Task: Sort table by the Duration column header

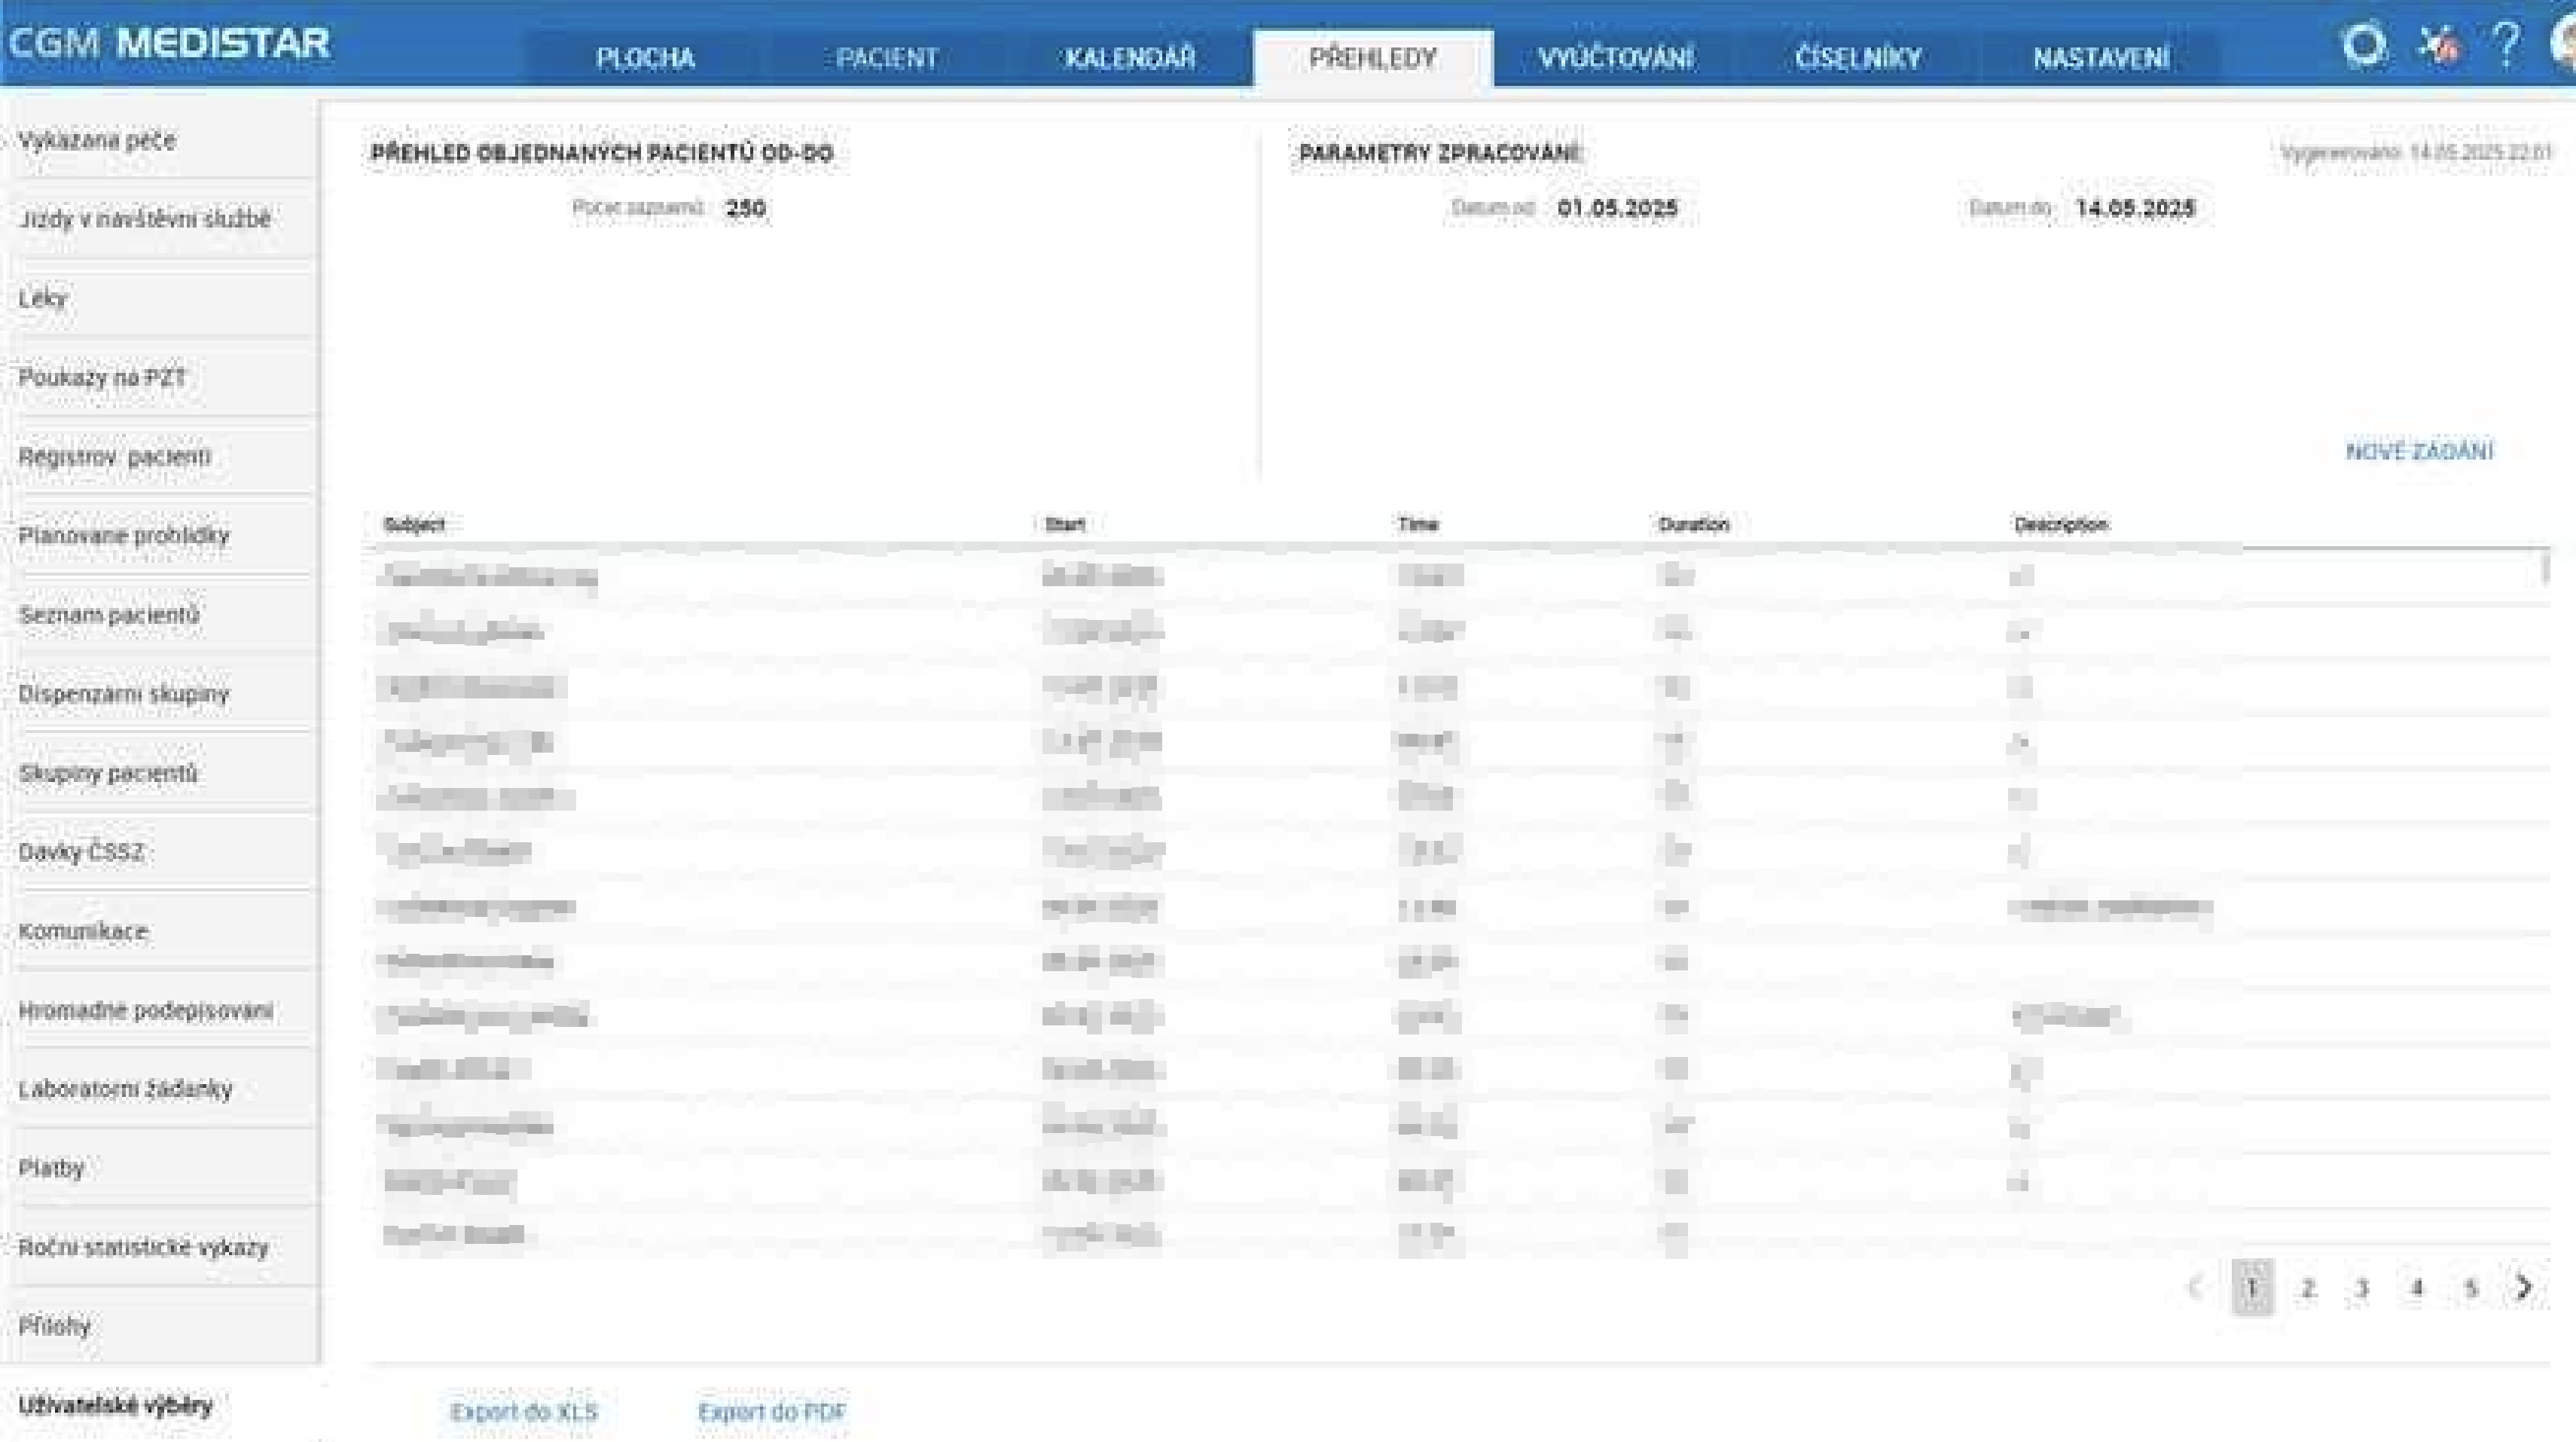Action: pos(1693,524)
